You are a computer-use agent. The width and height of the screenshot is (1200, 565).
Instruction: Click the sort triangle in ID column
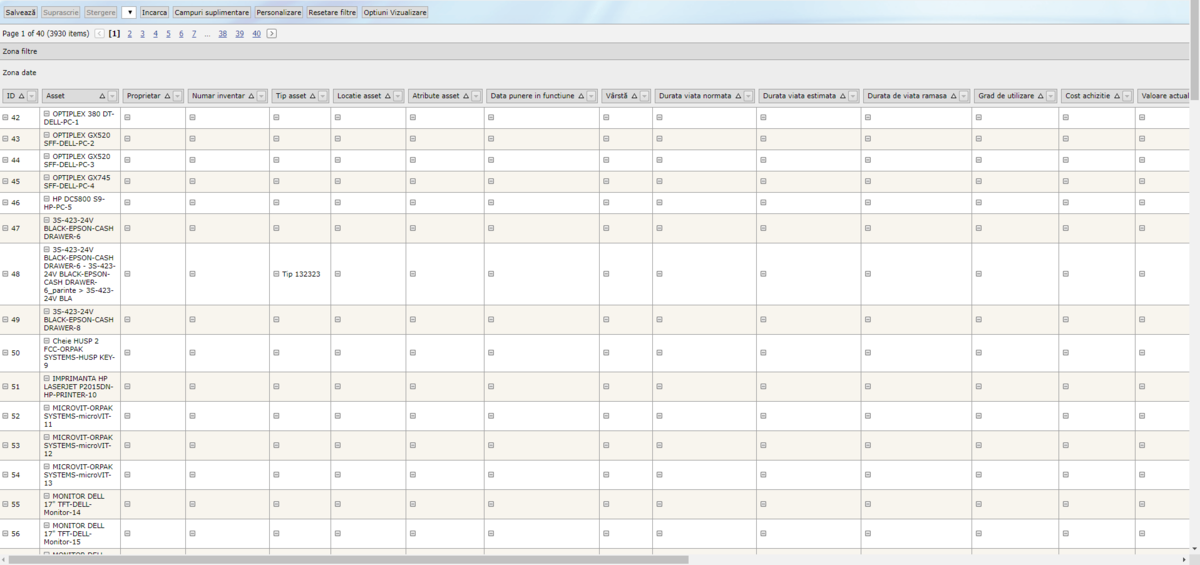click(21, 96)
